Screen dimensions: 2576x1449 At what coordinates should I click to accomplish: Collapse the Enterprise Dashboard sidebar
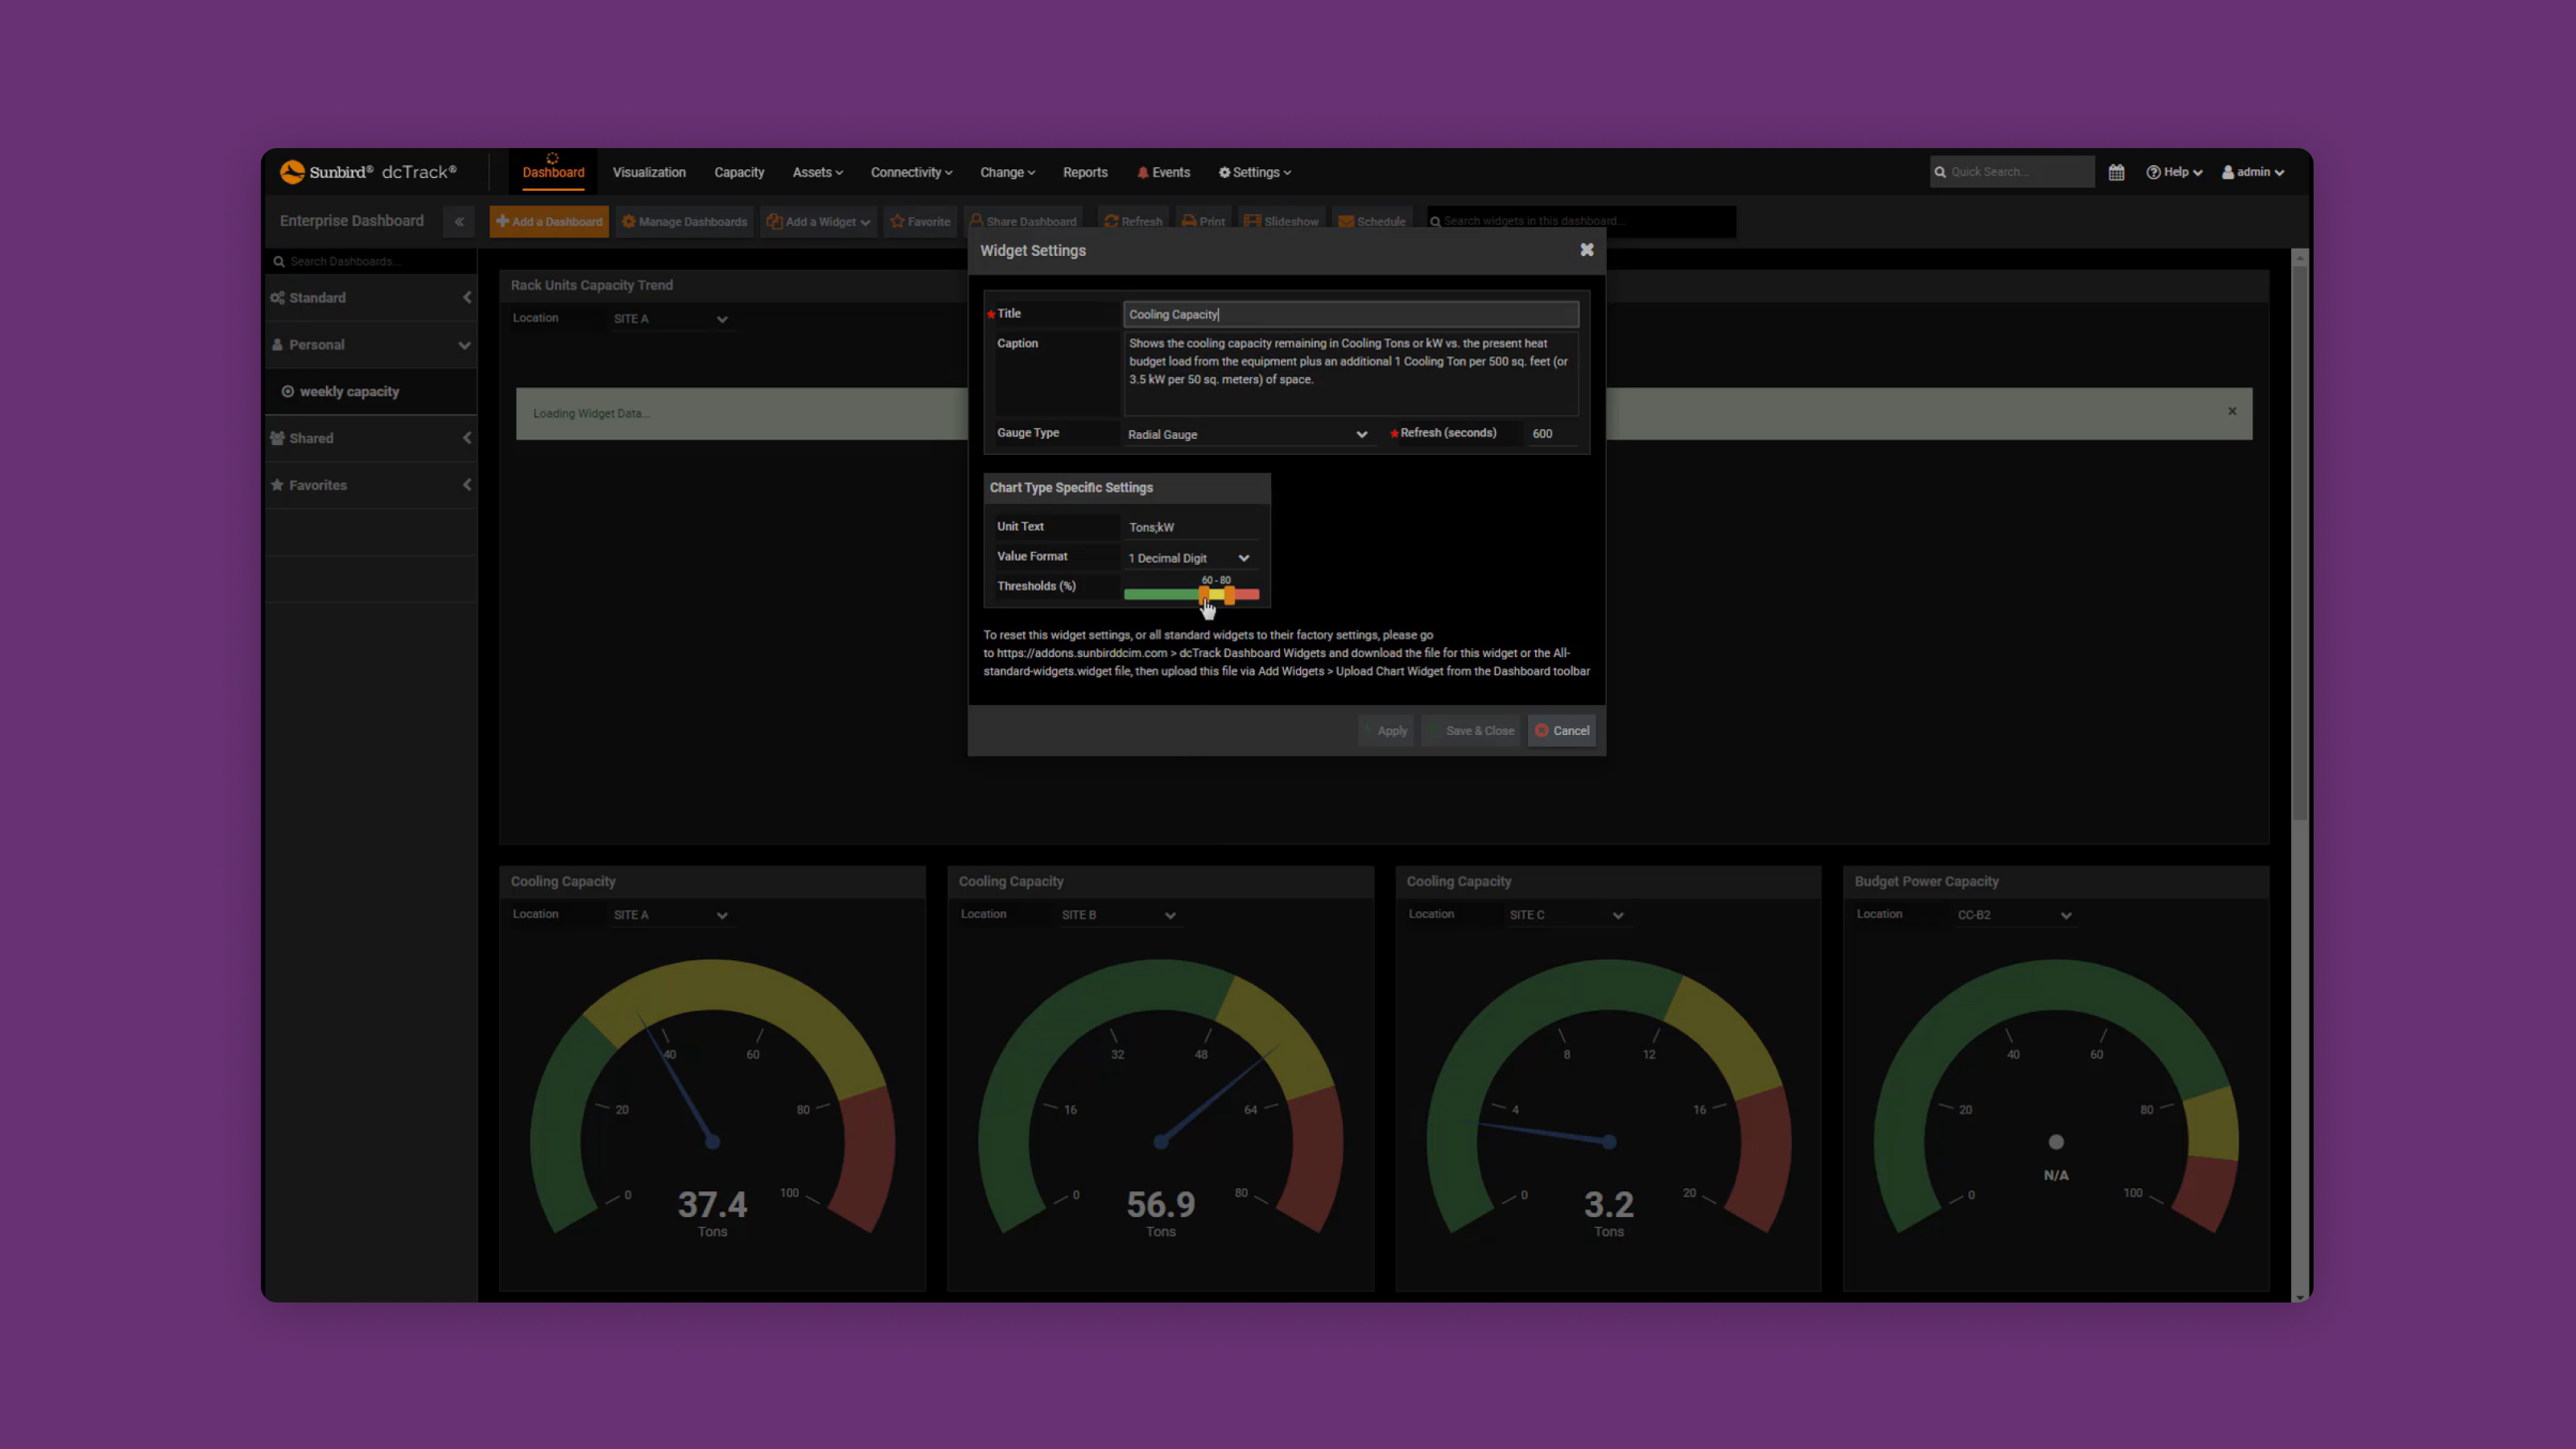[459, 221]
